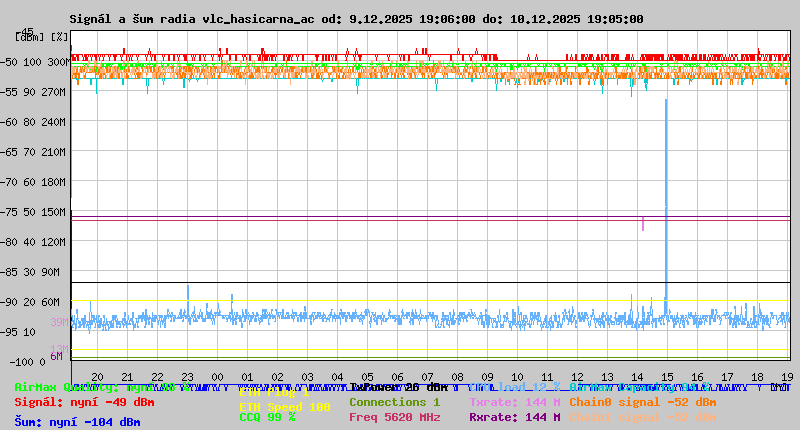The width and height of the screenshot is (800, 430).
Task: Click the '22' hour label on x-axis
Action: [157, 377]
